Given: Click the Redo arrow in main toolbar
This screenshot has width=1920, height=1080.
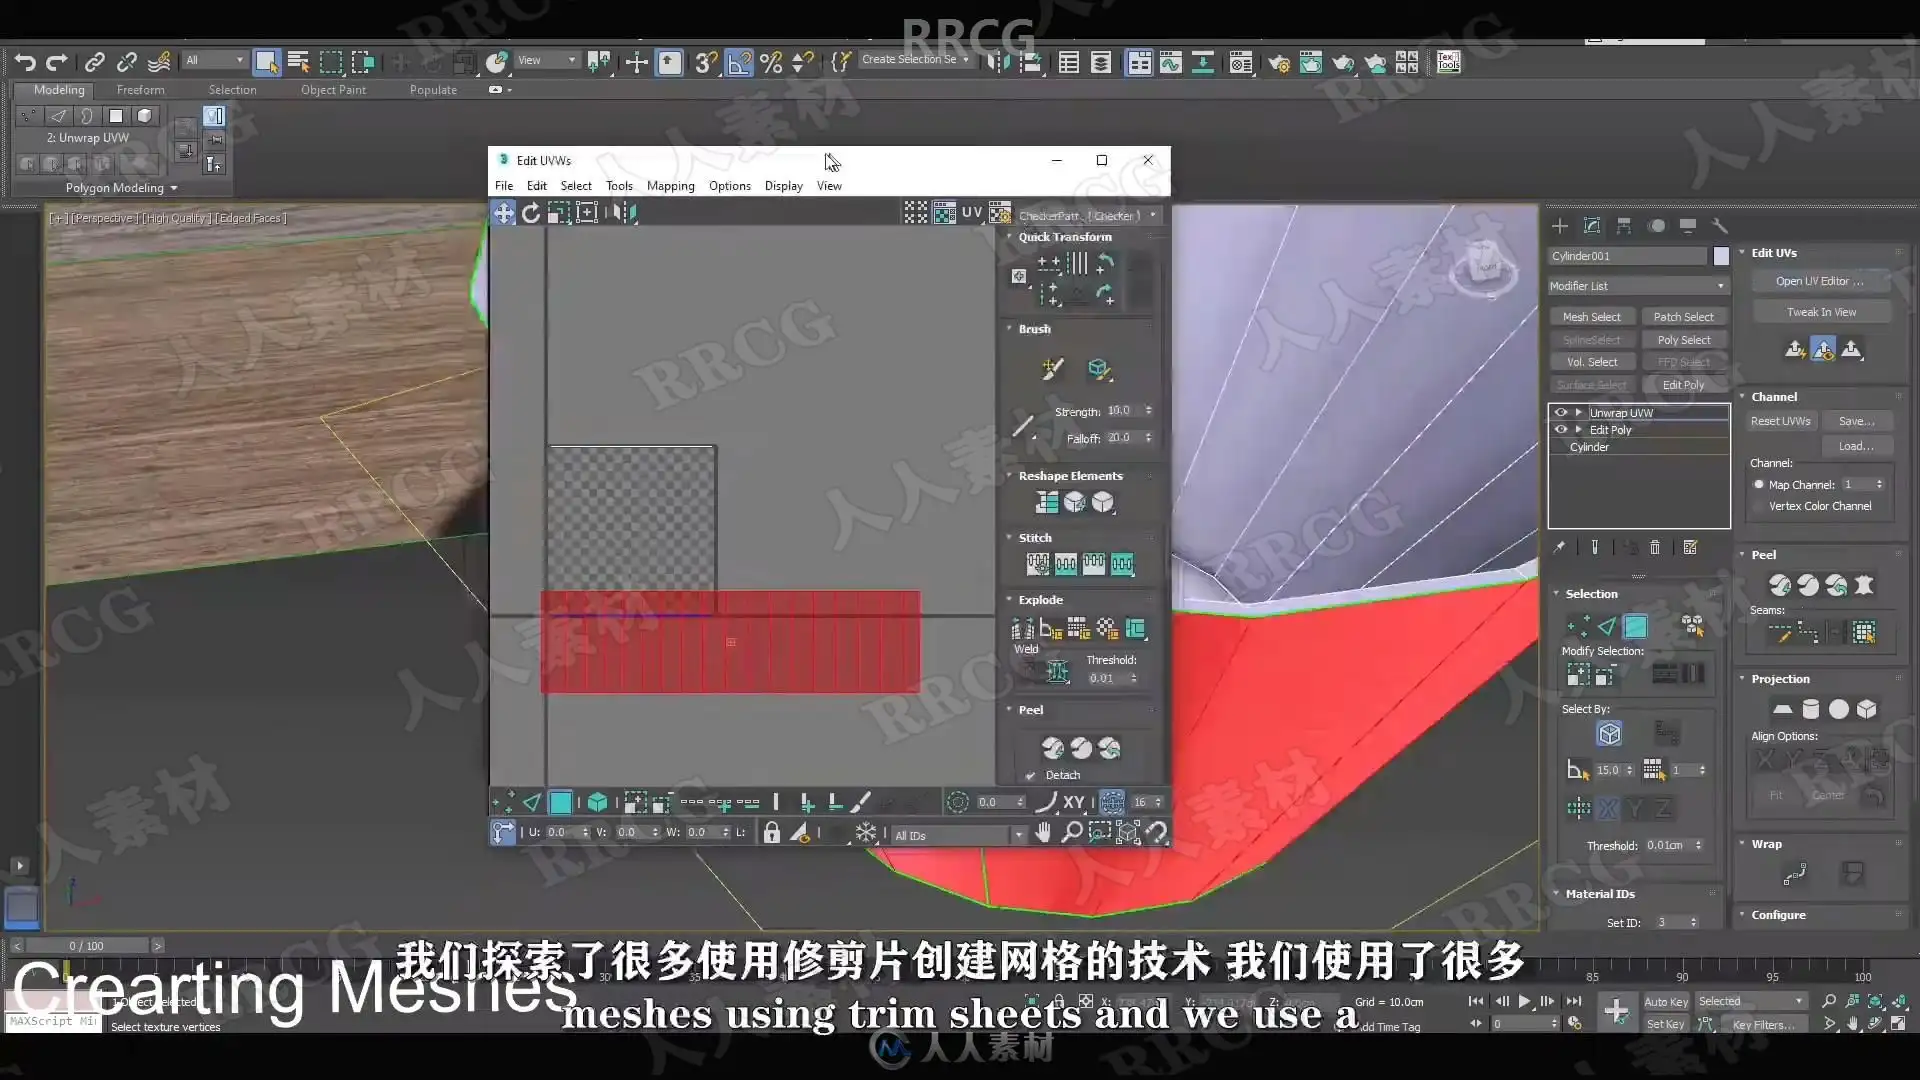Looking at the screenshot, I should (57, 62).
